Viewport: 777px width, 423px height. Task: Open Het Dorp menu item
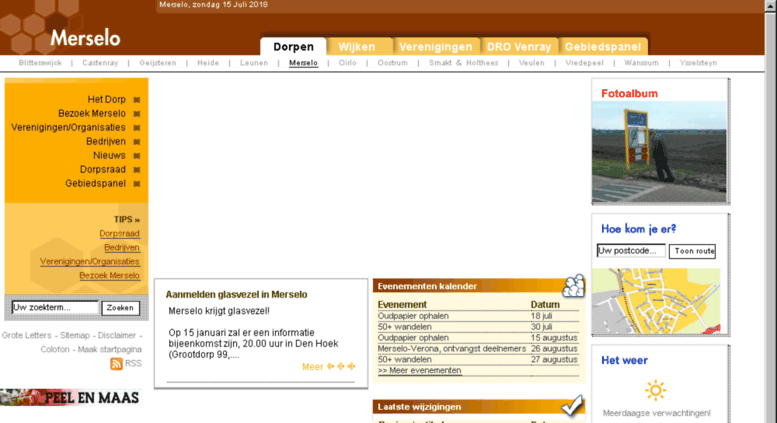[x=107, y=100]
